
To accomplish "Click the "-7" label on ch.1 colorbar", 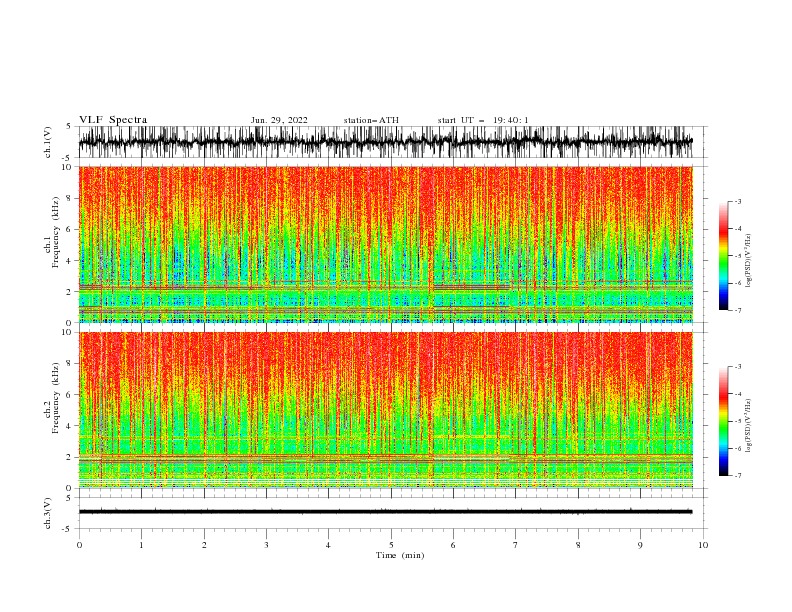I will [x=738, y=311].
